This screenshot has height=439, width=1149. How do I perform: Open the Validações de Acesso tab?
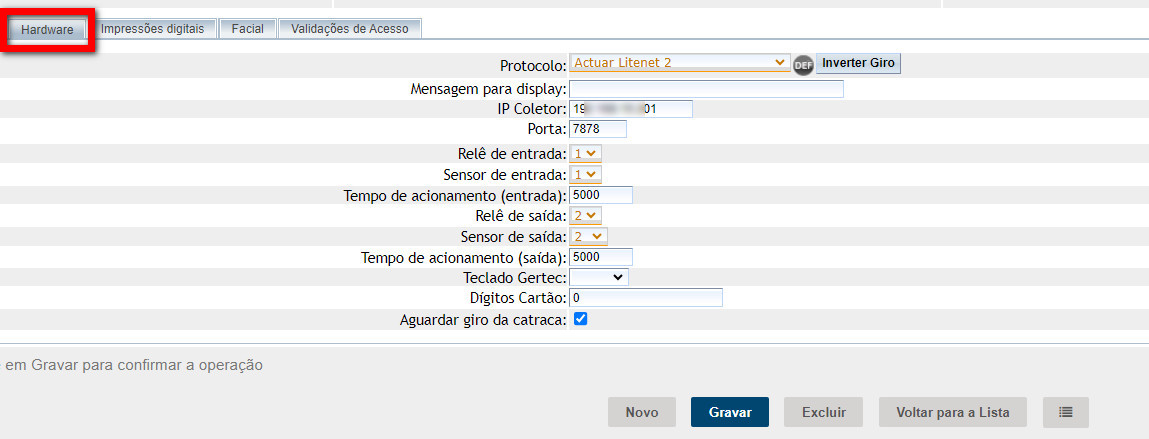349,29
